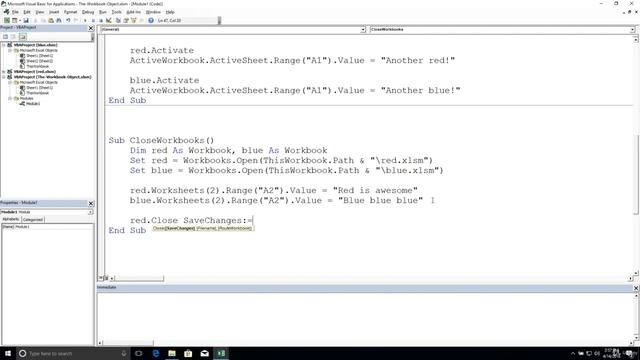Open the Insert UserForm dropdown arrow
Viewport: 640px width, 360px height.
coord(20,20)
